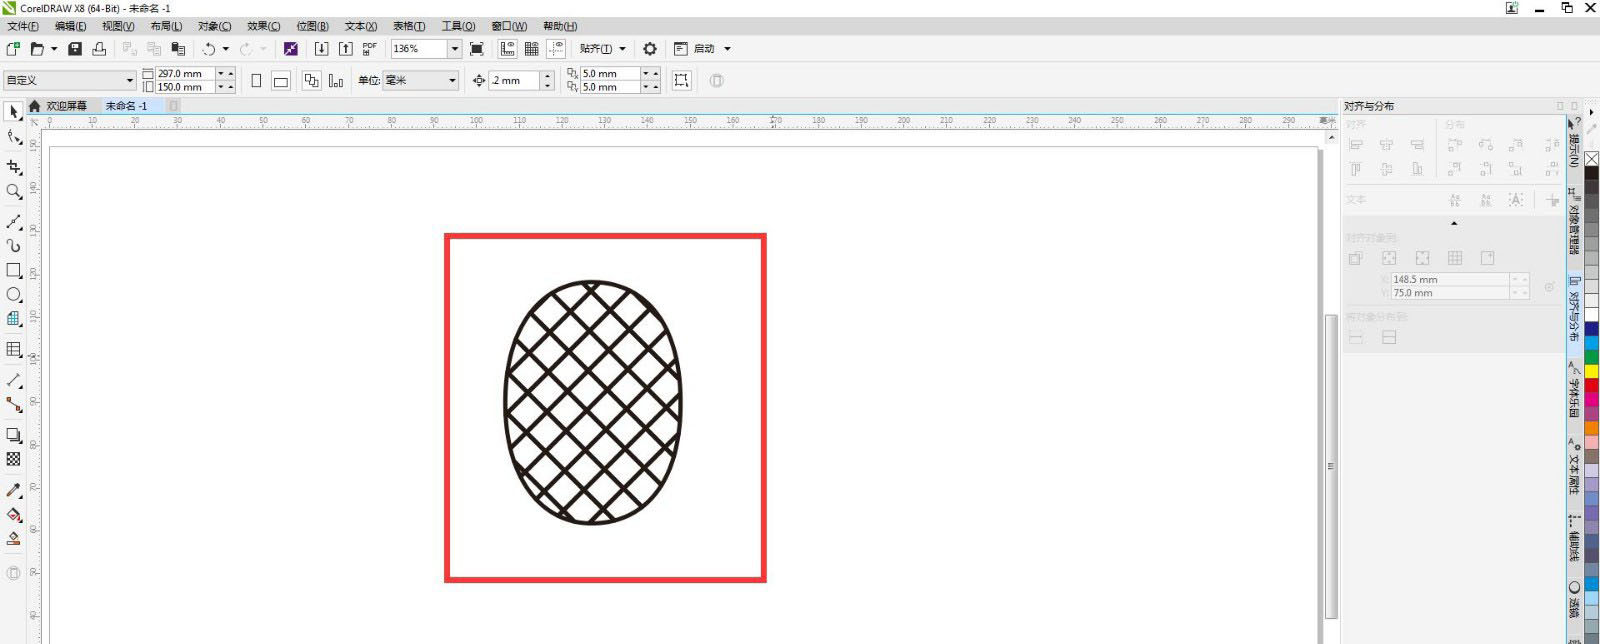Select the Eyedropper tool

point(13,490)
